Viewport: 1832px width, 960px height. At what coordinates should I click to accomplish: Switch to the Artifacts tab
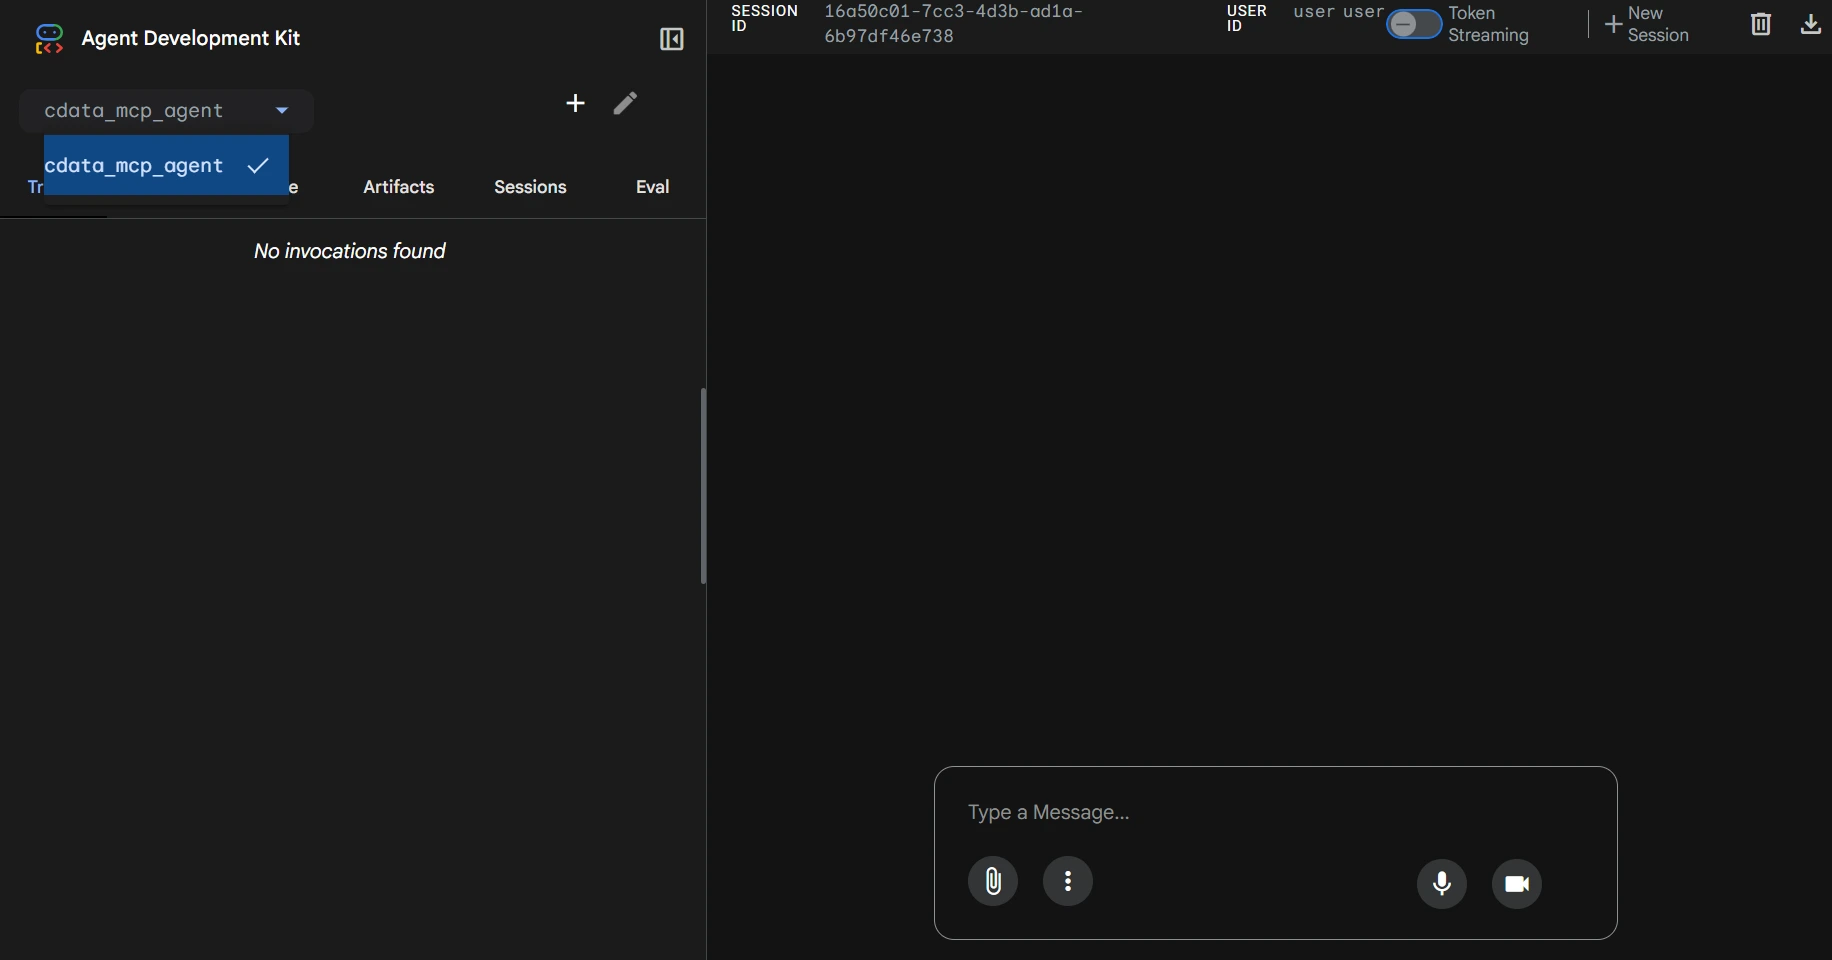398,187
